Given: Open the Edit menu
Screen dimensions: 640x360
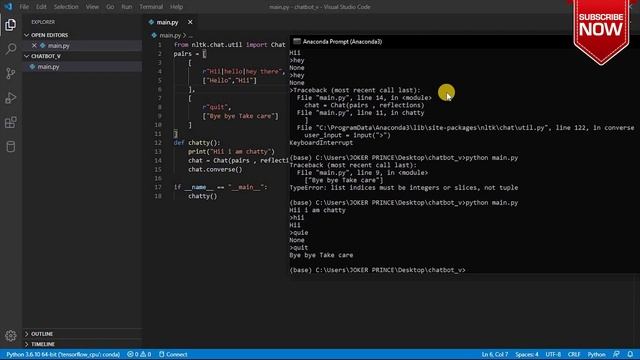Looking at the screenshot, I should (x=41, y=7).
